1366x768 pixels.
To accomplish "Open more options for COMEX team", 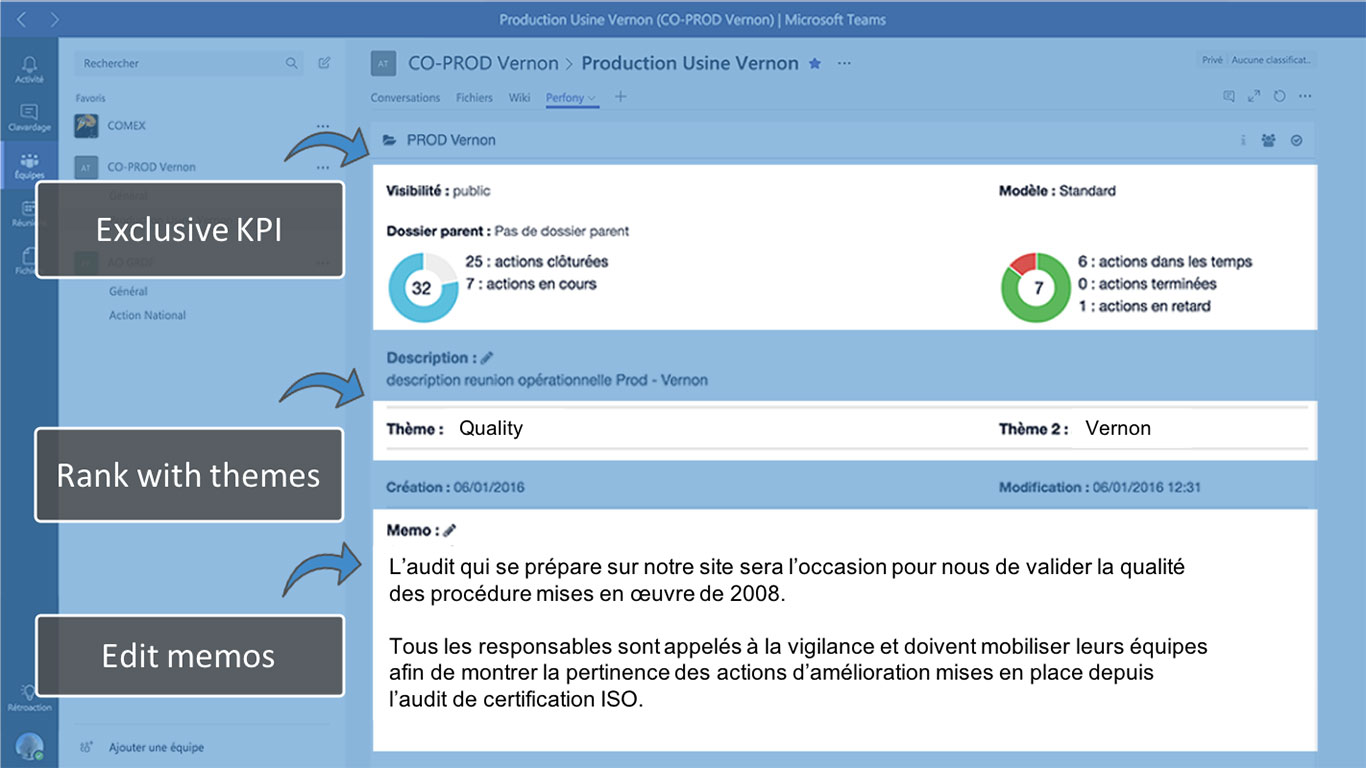I will [323, 126].
